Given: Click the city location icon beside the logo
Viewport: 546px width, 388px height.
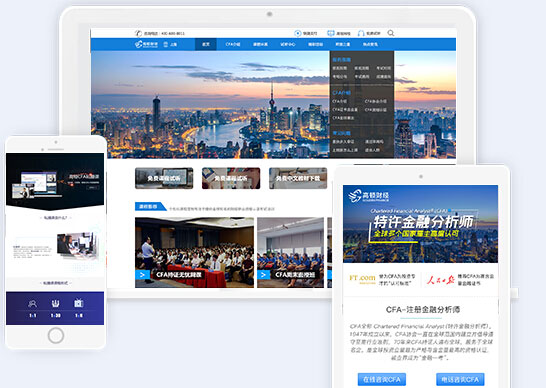Looking at the screenshot, I should click(166, 44).
